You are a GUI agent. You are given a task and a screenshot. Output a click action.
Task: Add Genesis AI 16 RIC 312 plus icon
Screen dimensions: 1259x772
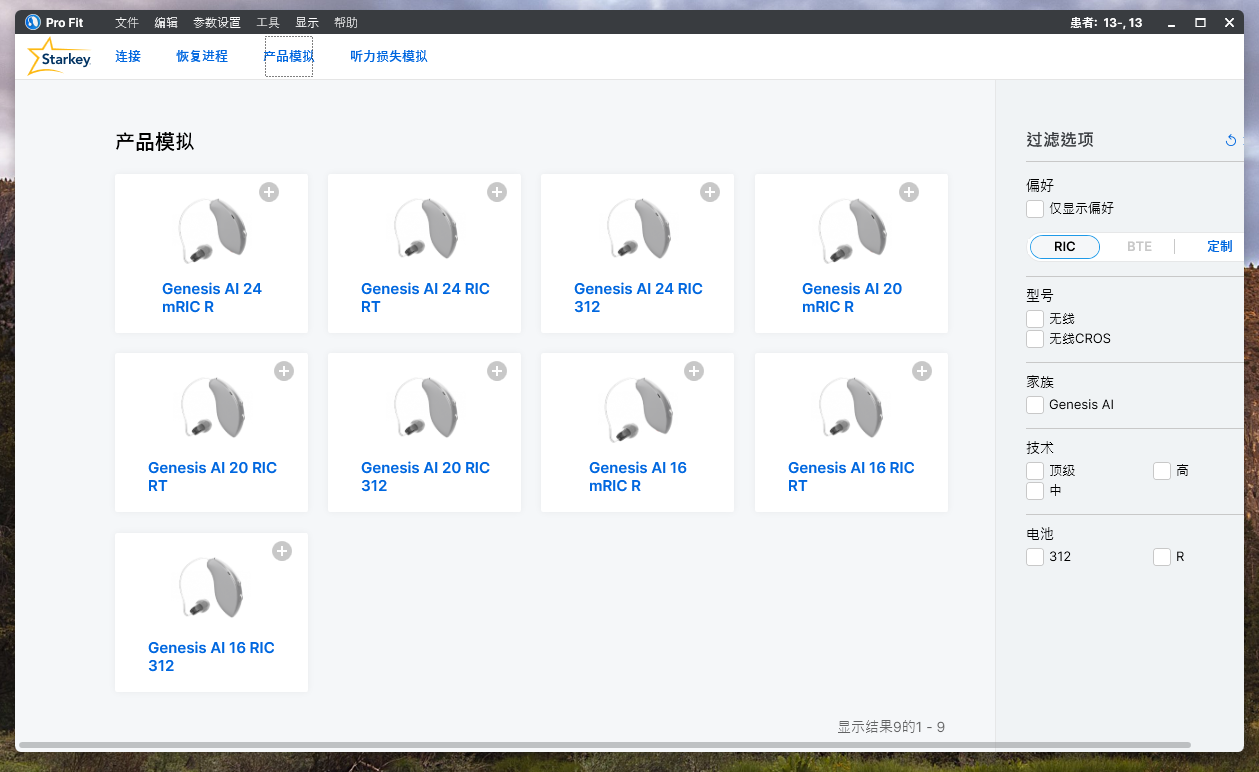pyautogui.click(x=282, y=551)
